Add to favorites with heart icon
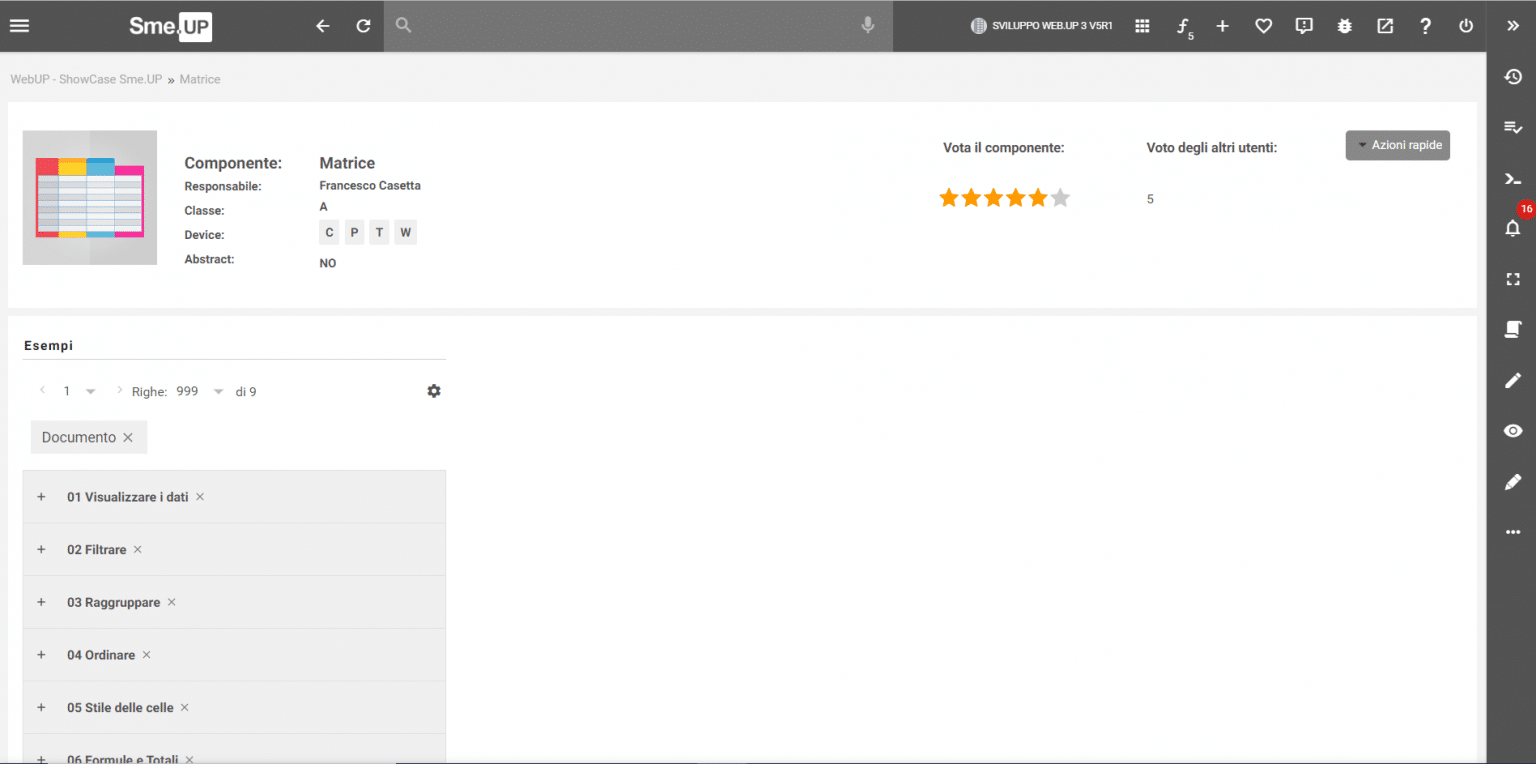 1263,26
